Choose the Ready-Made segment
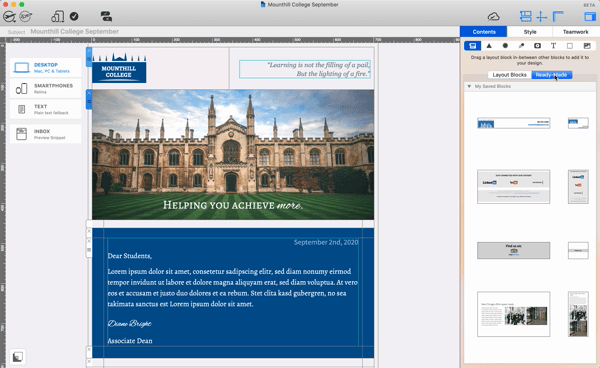600x368 pixels. pyautogui.click(x=551, y=75)
